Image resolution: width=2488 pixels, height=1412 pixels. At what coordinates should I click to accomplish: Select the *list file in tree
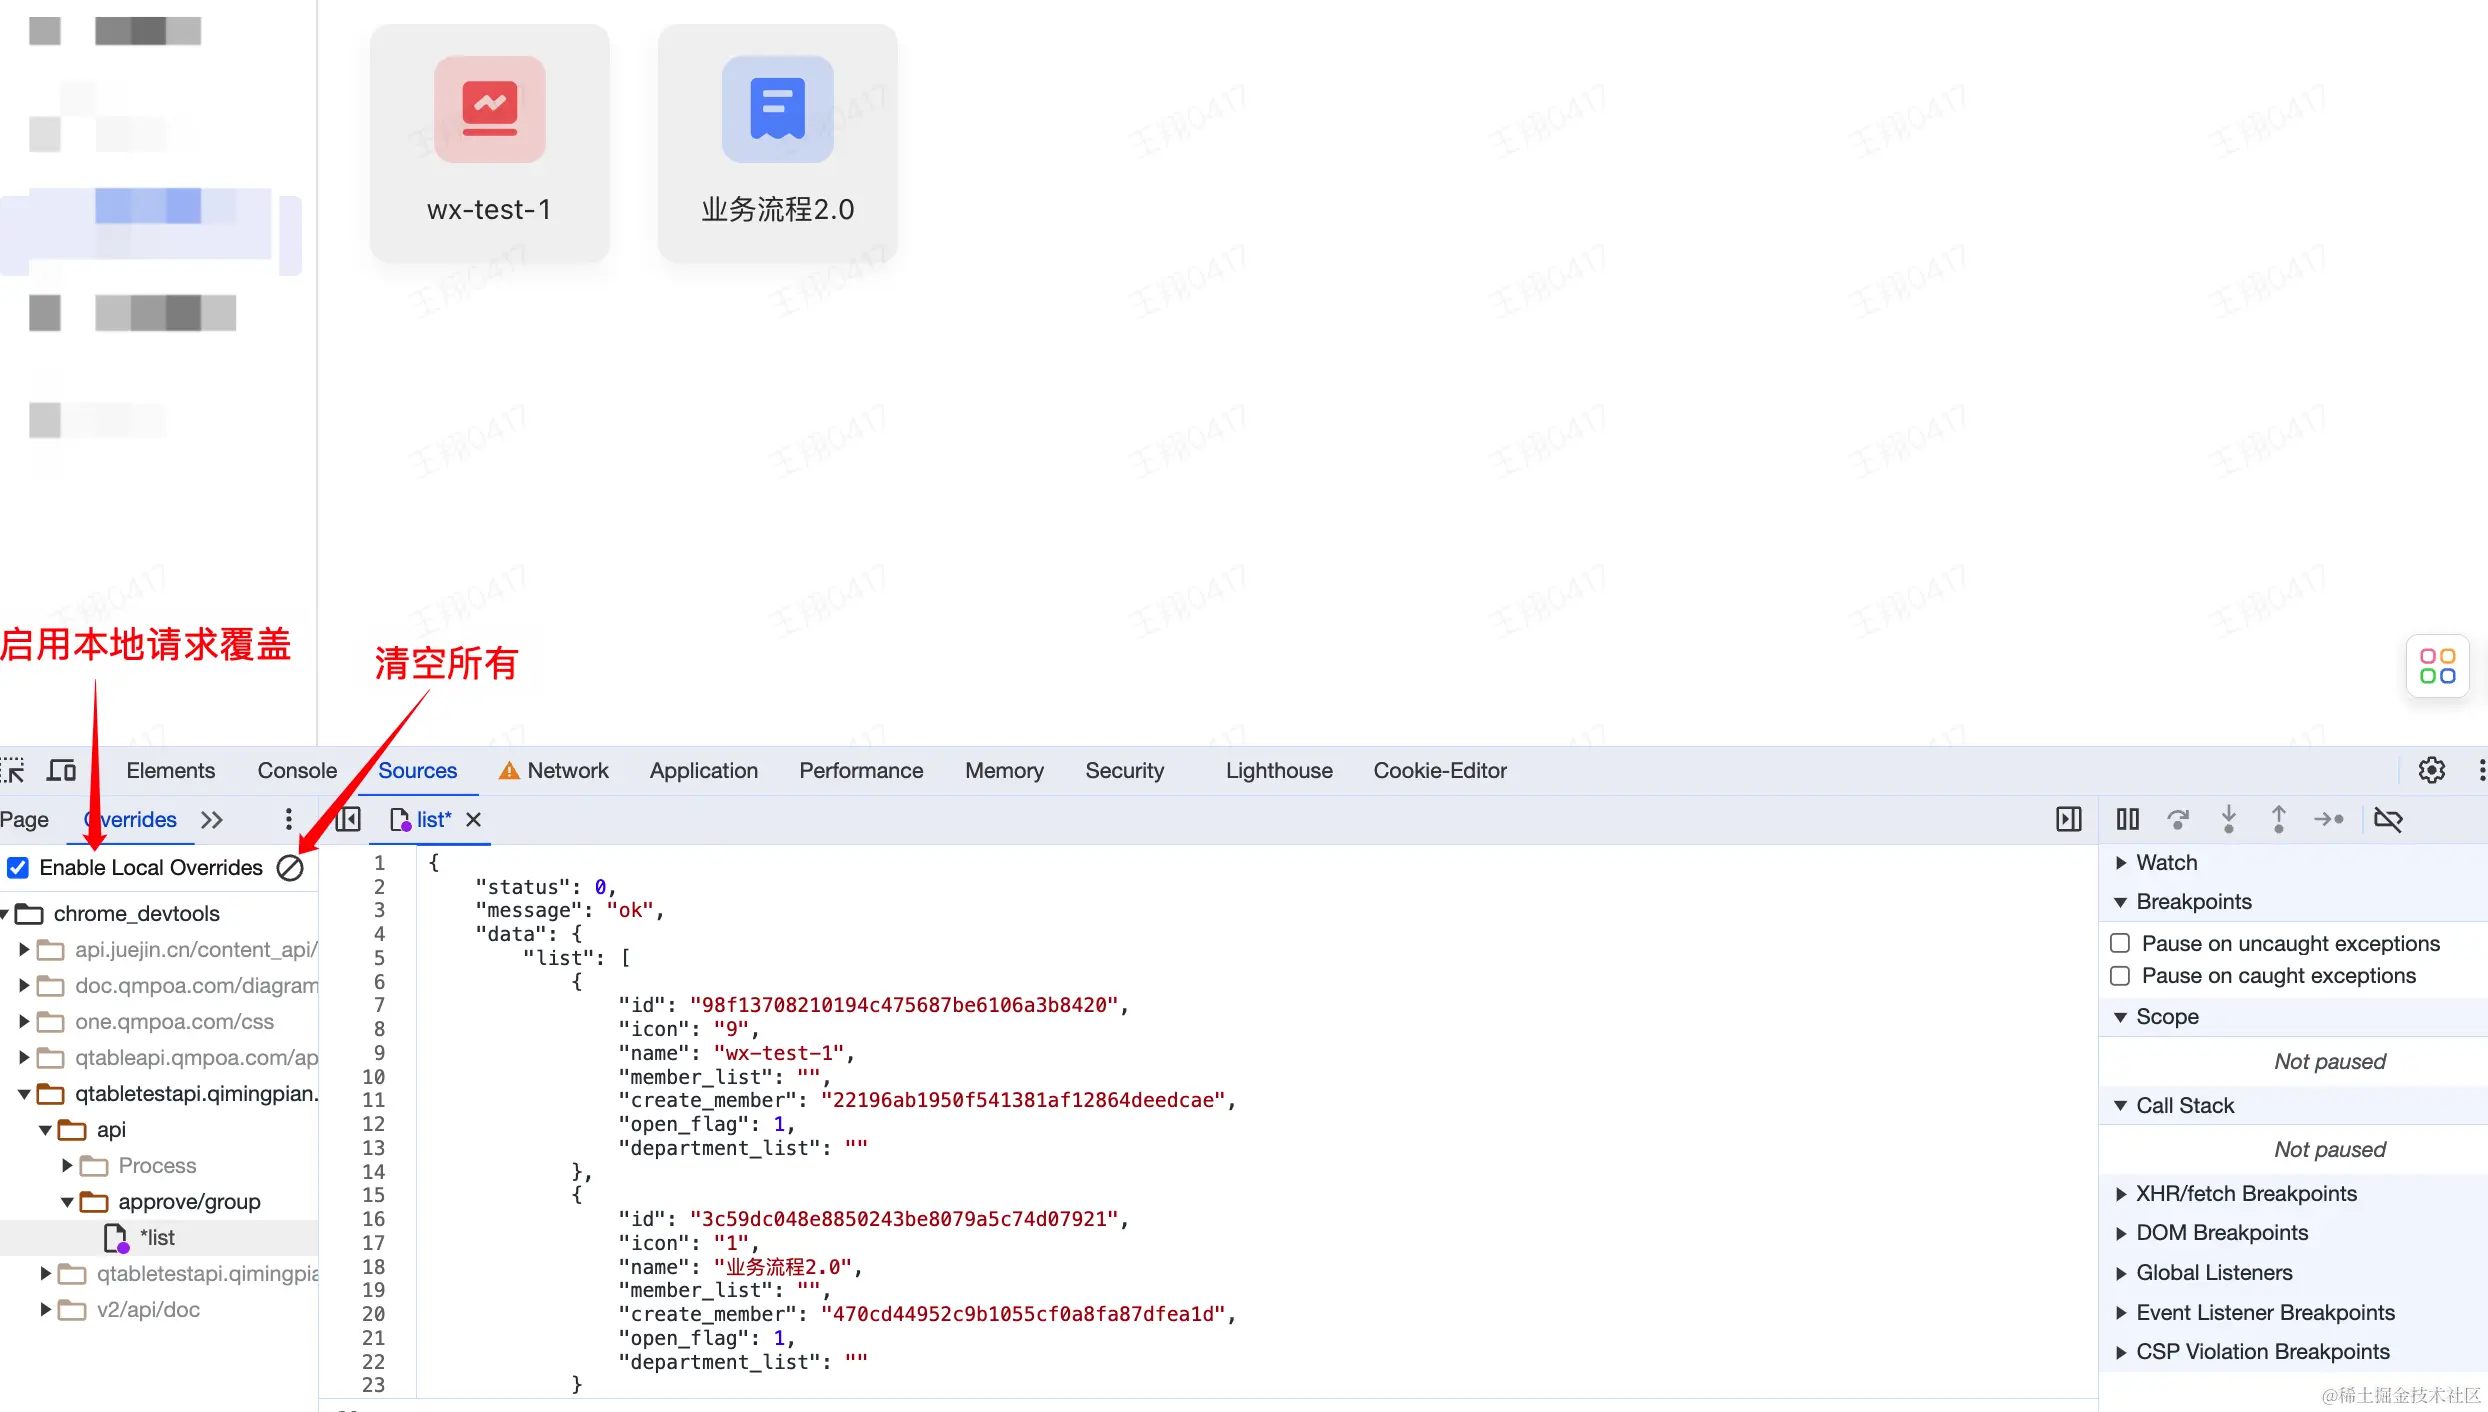[x=157, y=1238]
